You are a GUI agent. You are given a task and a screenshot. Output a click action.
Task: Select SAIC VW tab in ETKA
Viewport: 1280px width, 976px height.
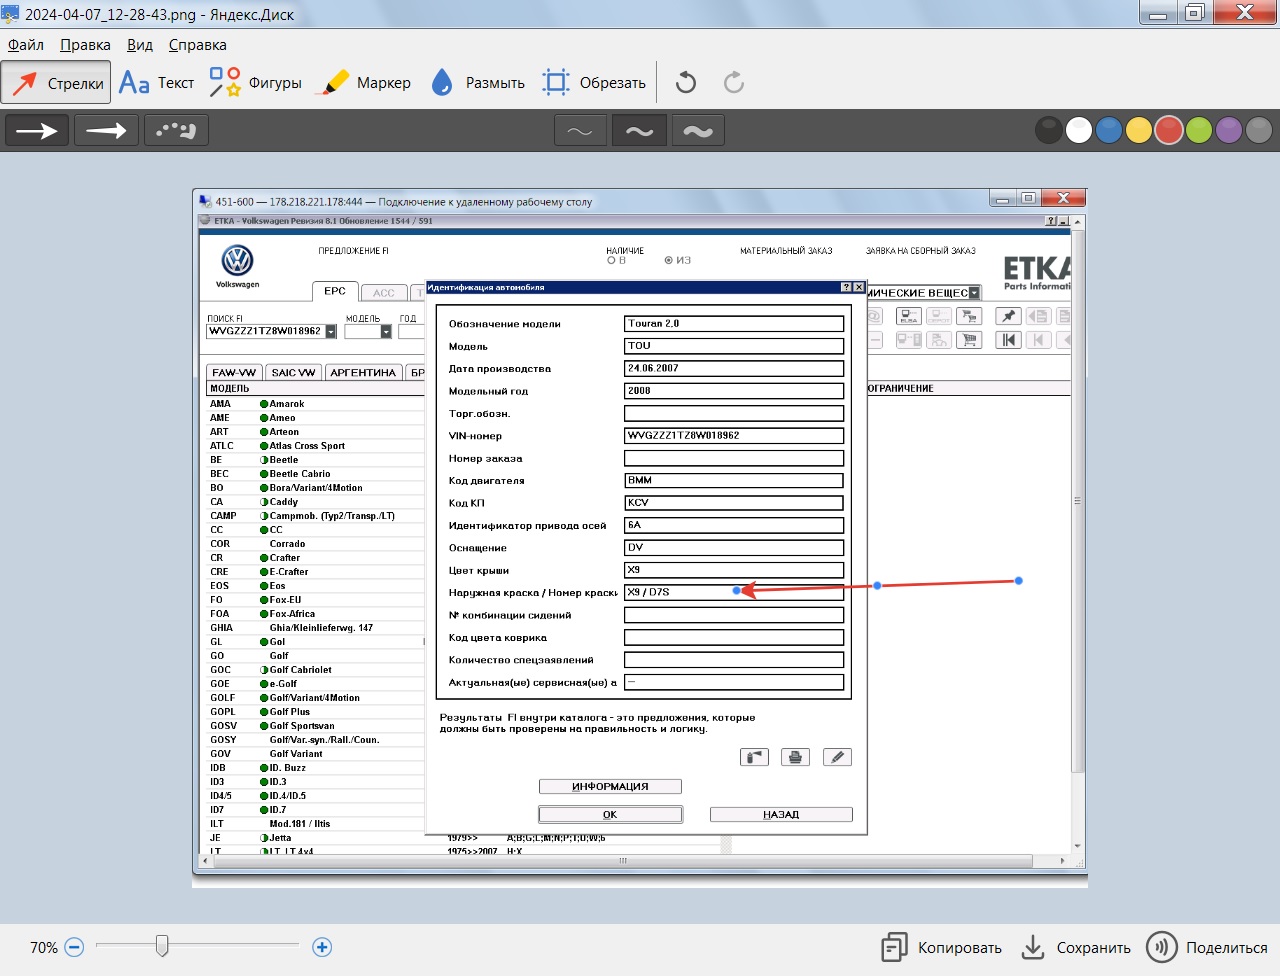click(x=293, y=372)
